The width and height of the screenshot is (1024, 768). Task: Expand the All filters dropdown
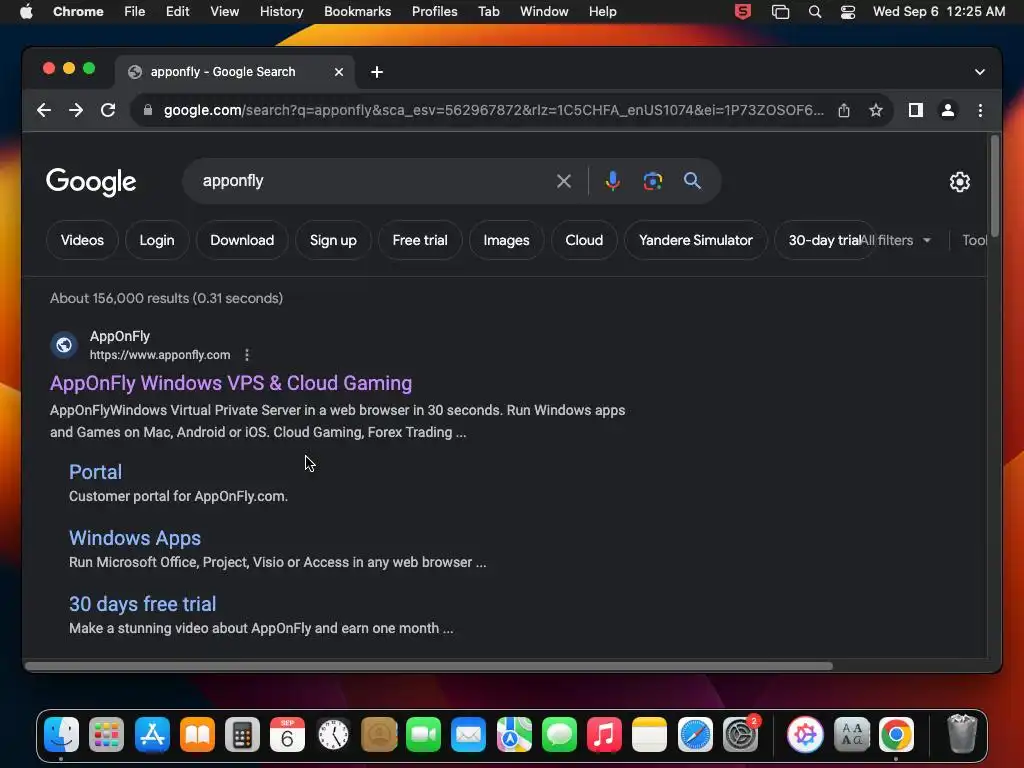tap(895, 240)
